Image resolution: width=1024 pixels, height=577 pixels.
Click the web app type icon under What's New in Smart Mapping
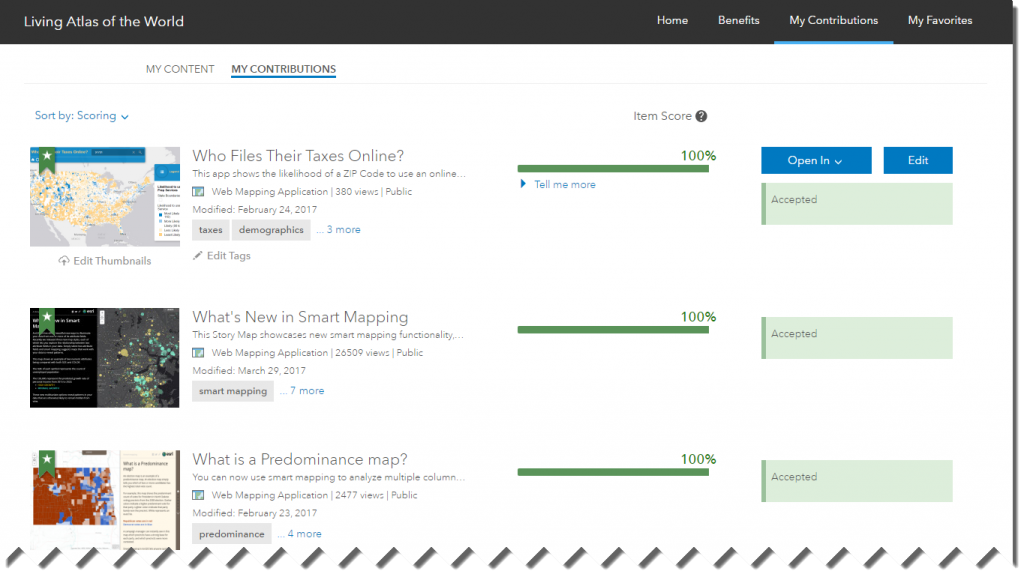tap(198, 352)
